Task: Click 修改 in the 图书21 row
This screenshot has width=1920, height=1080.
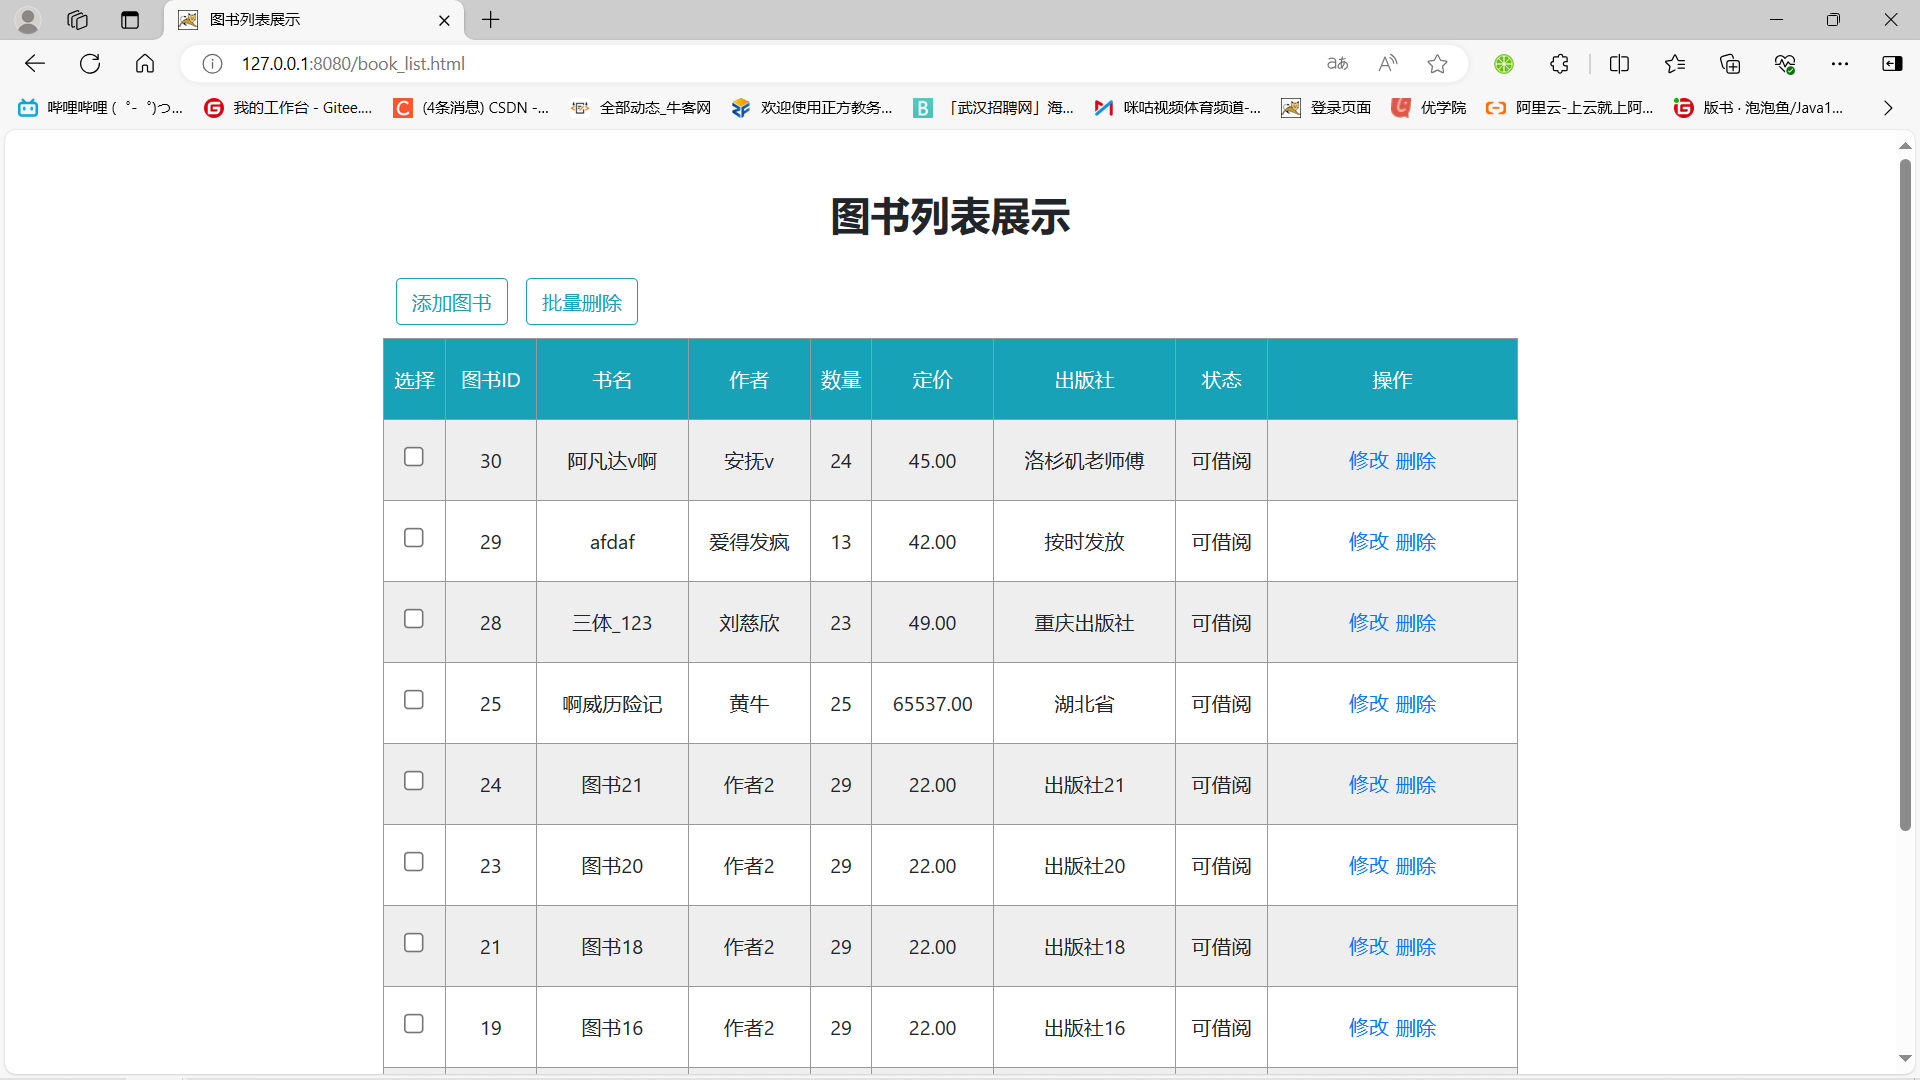Action: coord(1368,785)
